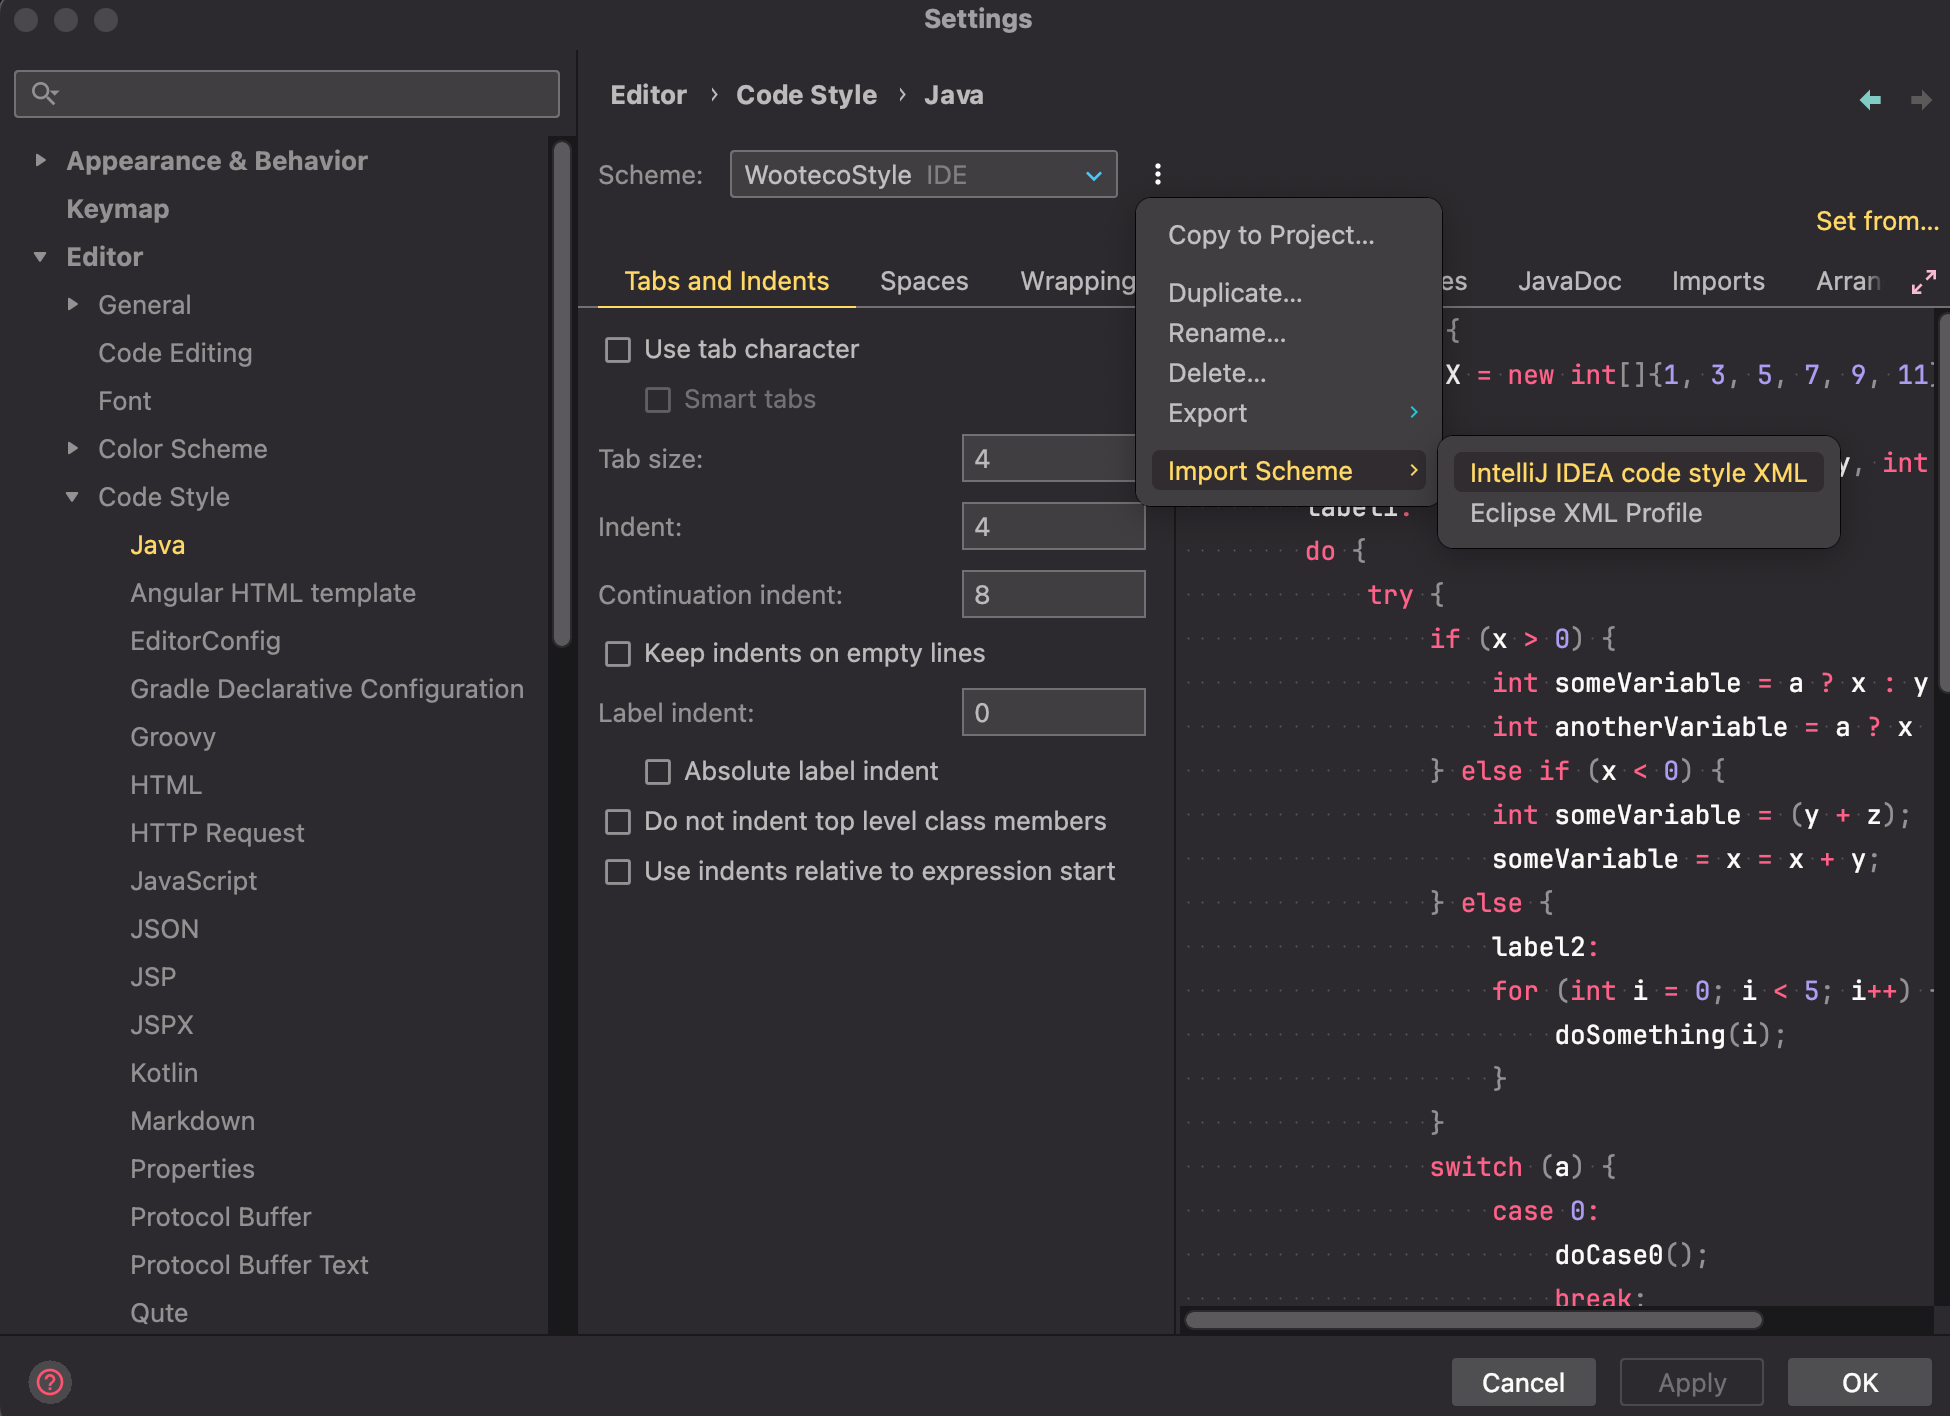Click the Continuation indent input field
This screenshot has height=1416, width=1950.
1052,595
